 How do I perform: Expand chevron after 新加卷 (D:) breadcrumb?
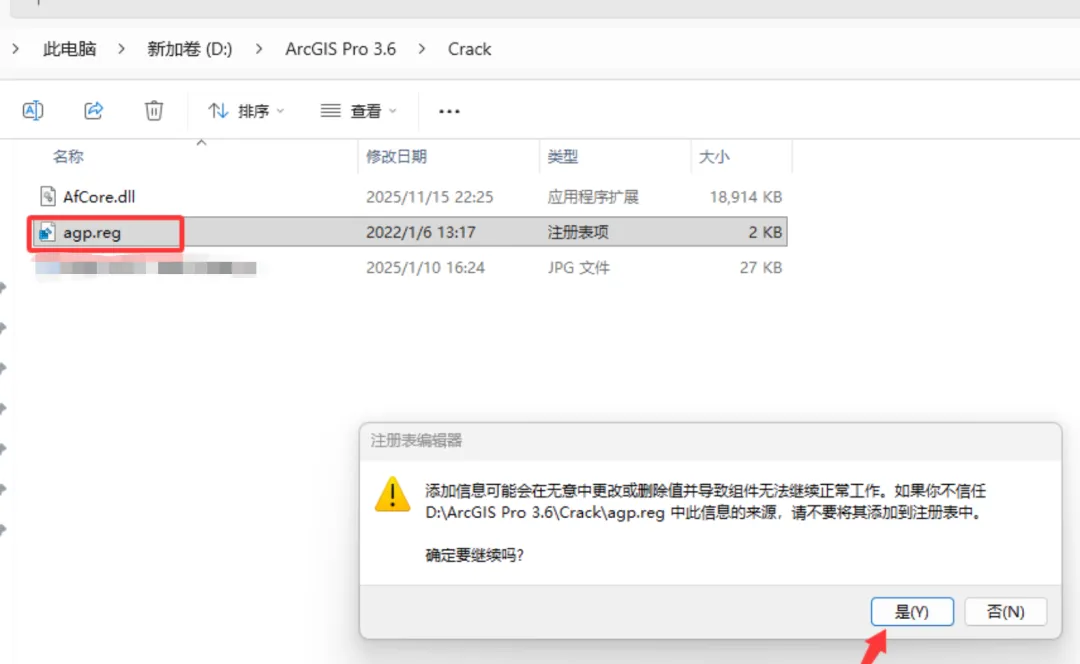coord(259,49)
